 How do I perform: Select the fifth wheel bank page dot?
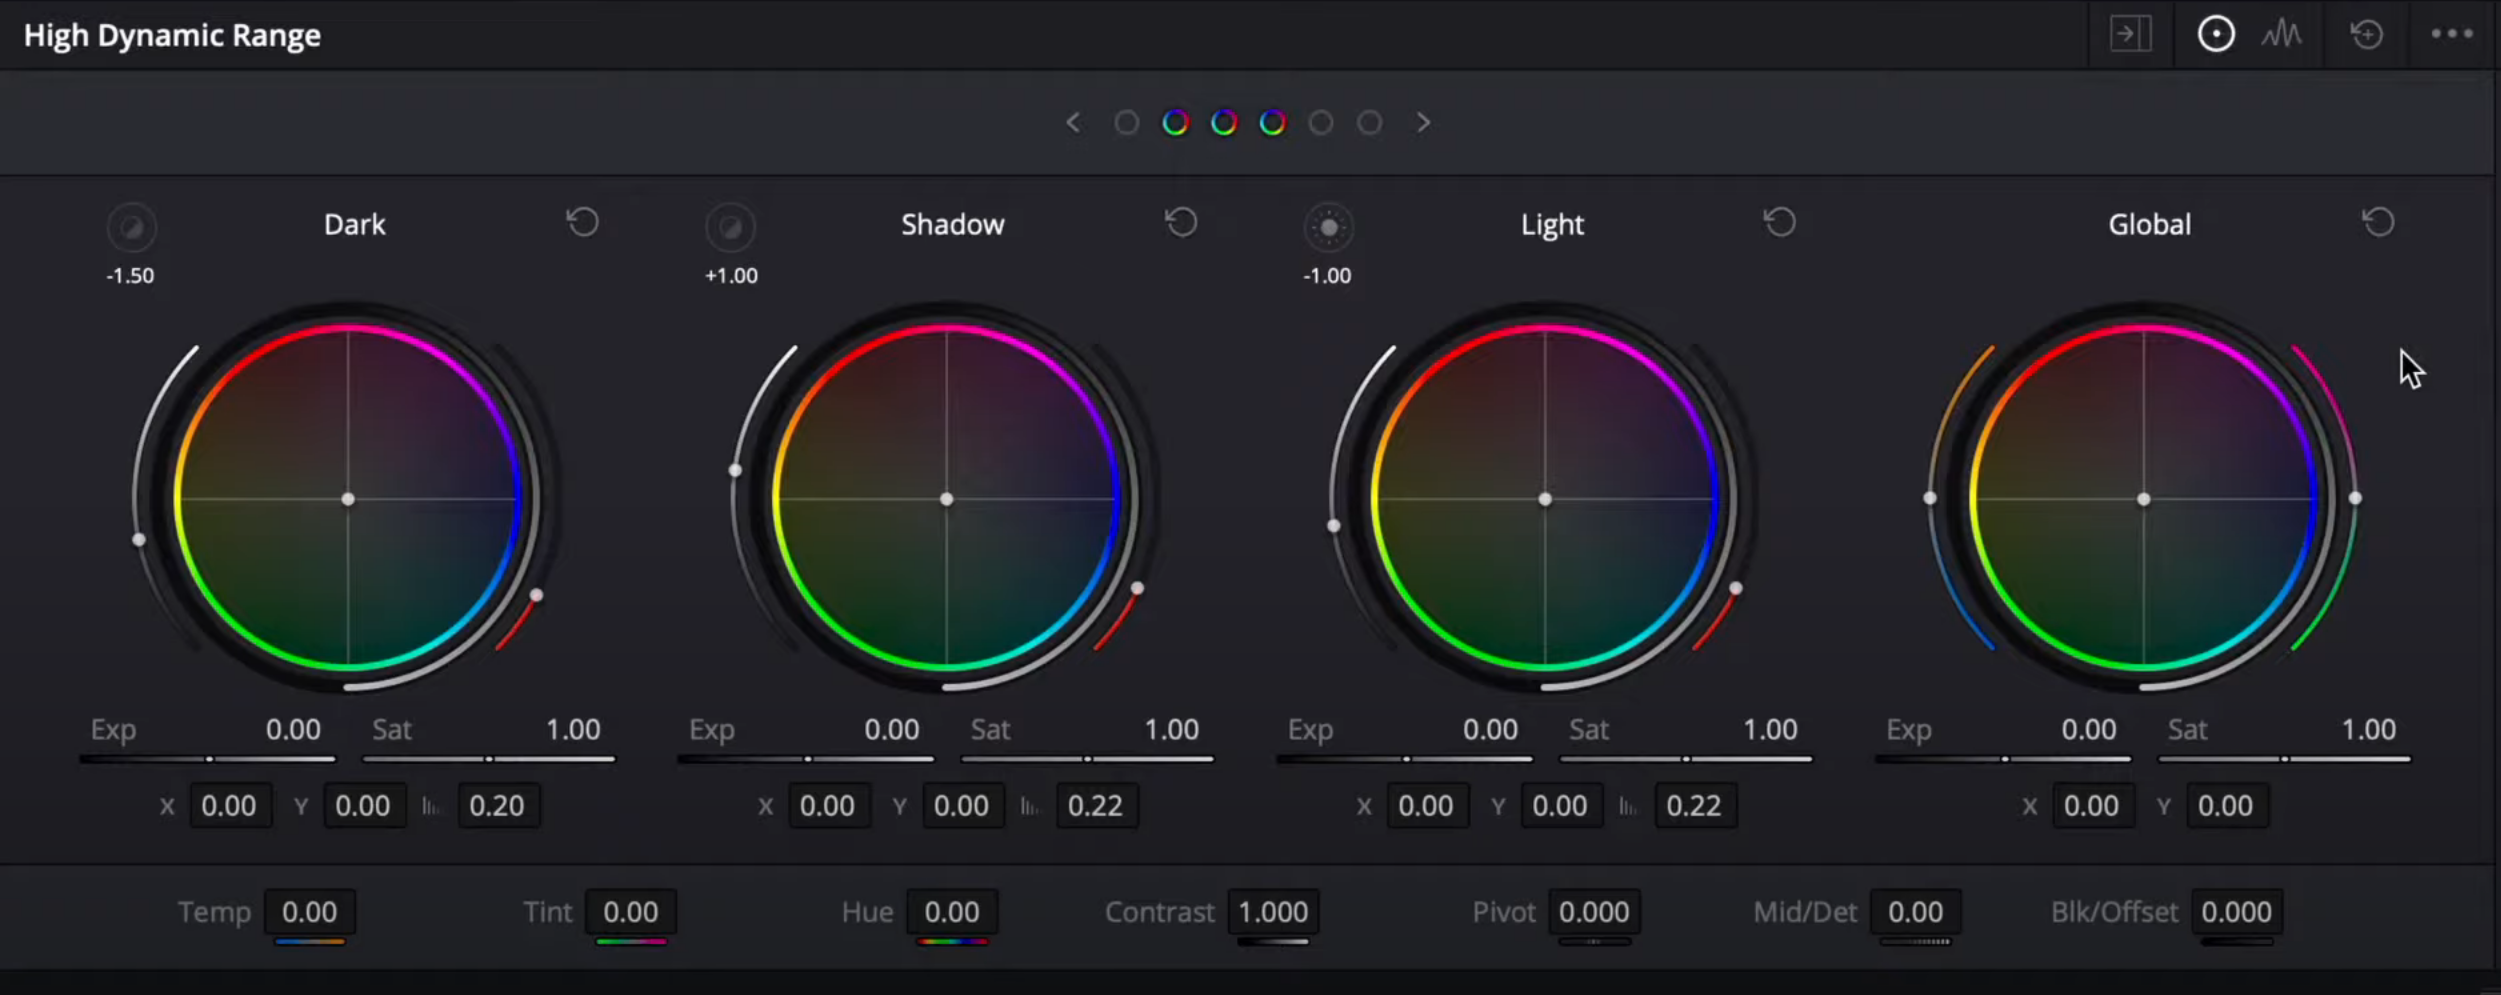(1321, 122)
